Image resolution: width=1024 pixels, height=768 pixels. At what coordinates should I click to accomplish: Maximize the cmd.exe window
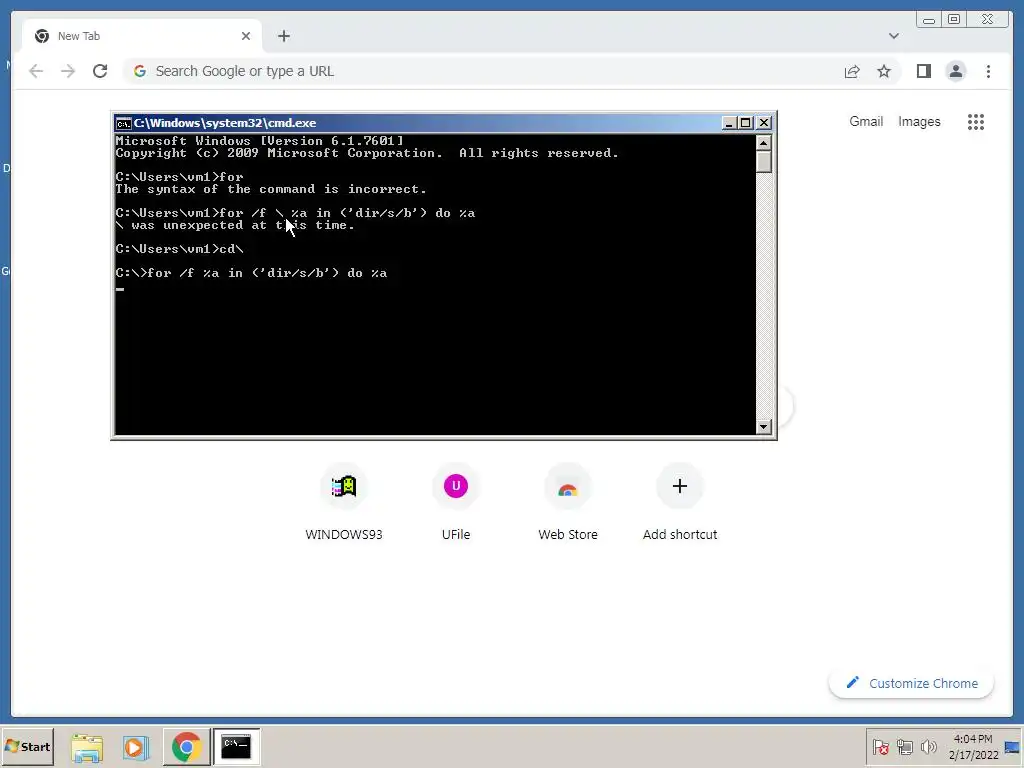click(x=745, y=123)
